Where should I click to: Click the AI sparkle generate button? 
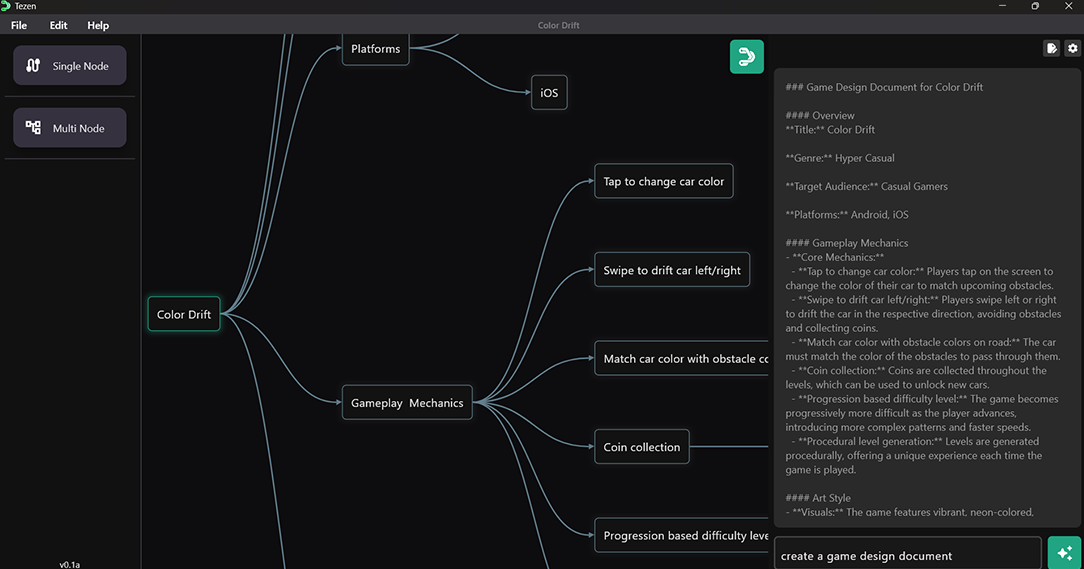(x=1065, y=552)
